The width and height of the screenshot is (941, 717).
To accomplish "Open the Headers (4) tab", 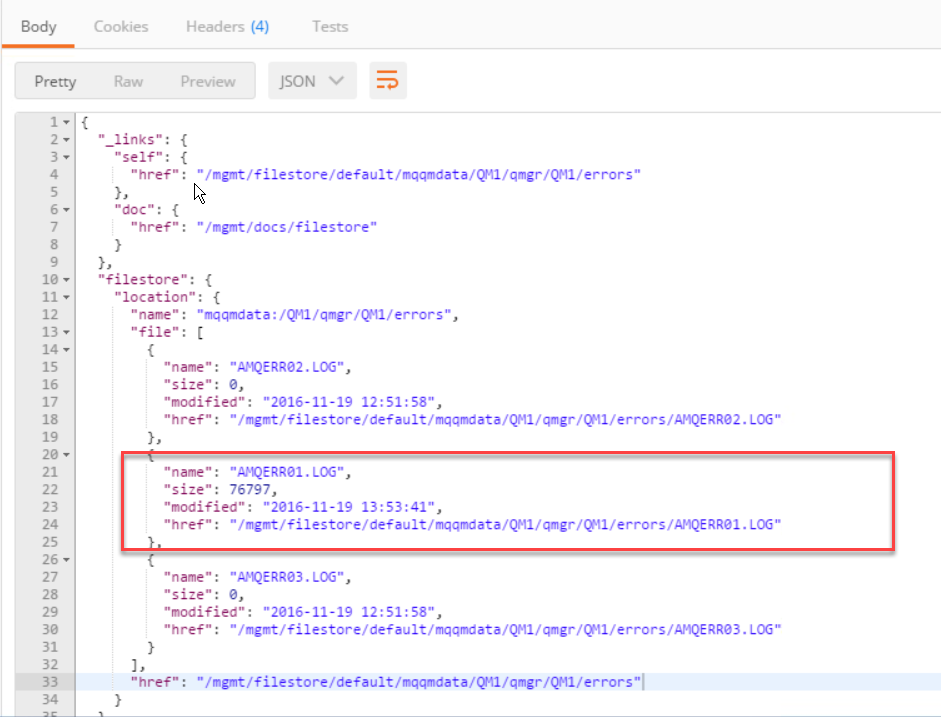I will 227,26.
